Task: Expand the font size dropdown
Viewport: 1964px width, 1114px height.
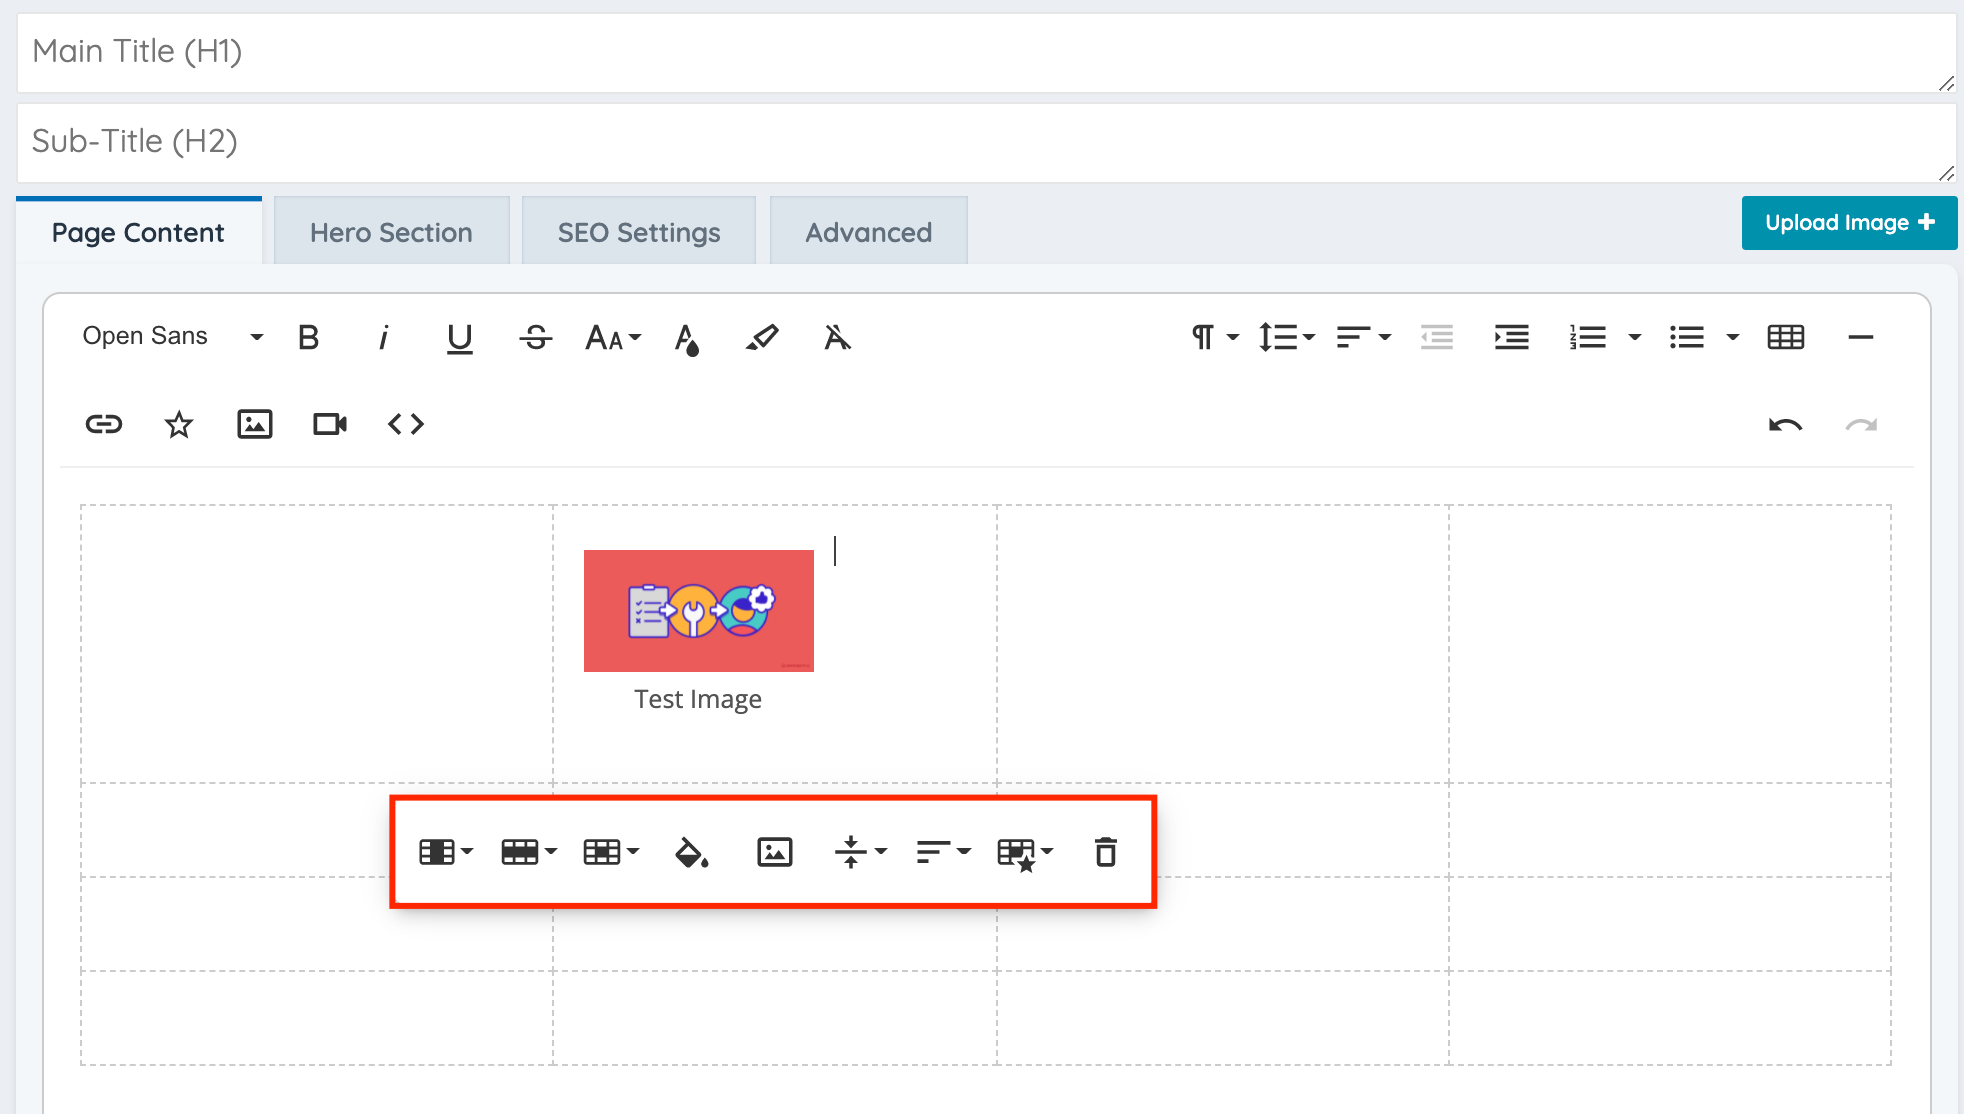Action: coord(613,338)
